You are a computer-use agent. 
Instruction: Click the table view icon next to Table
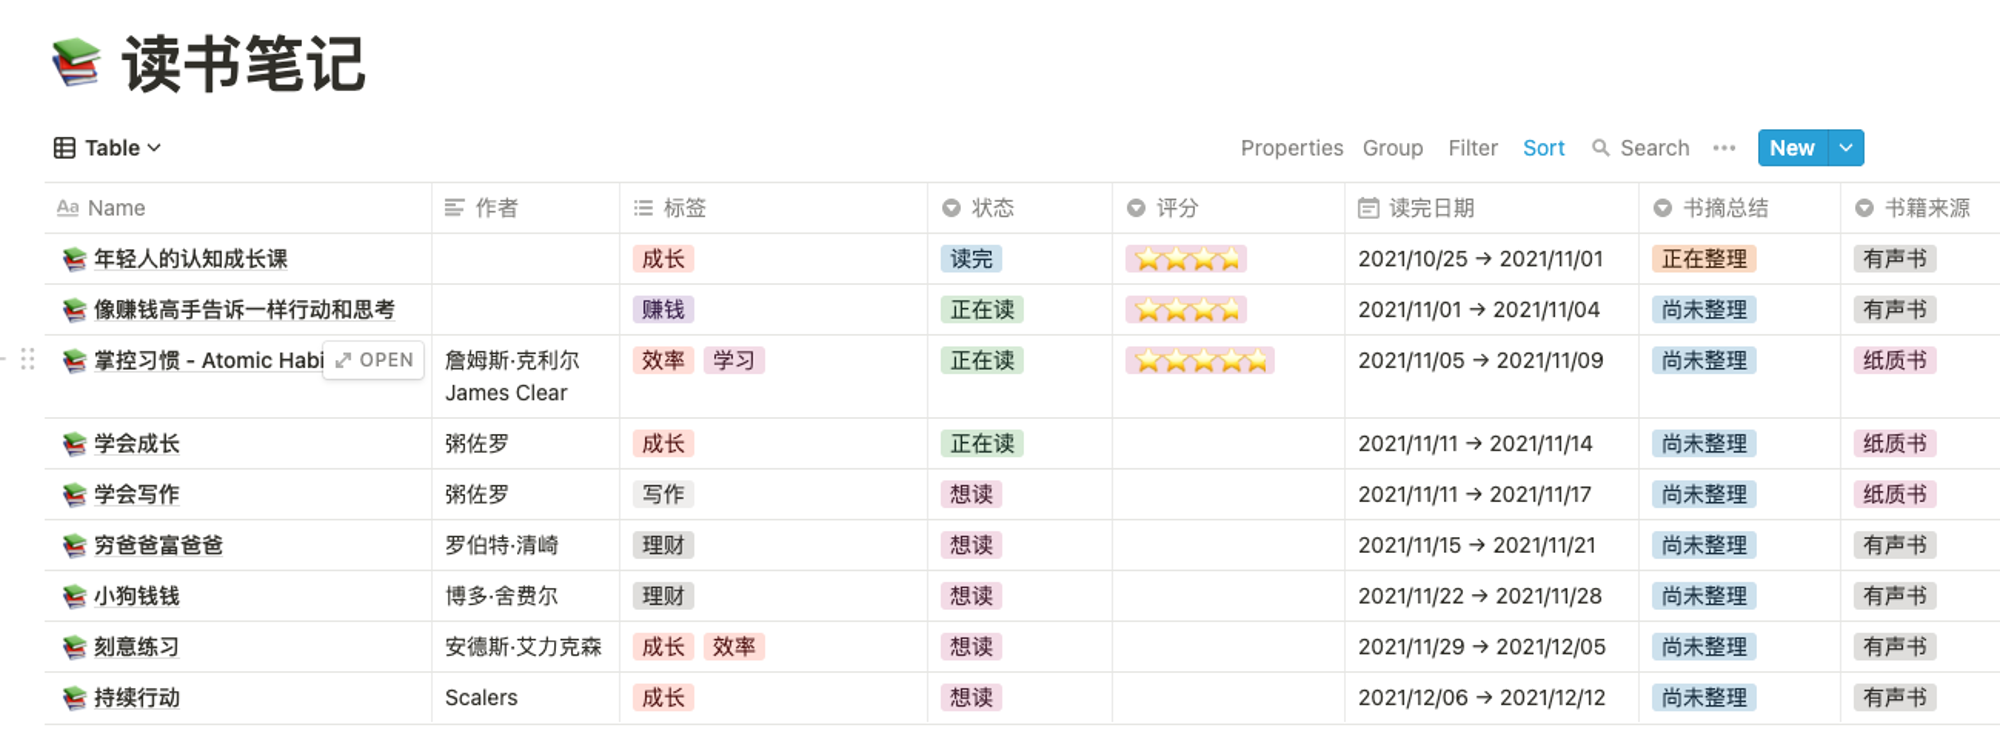tap(64, 148)
